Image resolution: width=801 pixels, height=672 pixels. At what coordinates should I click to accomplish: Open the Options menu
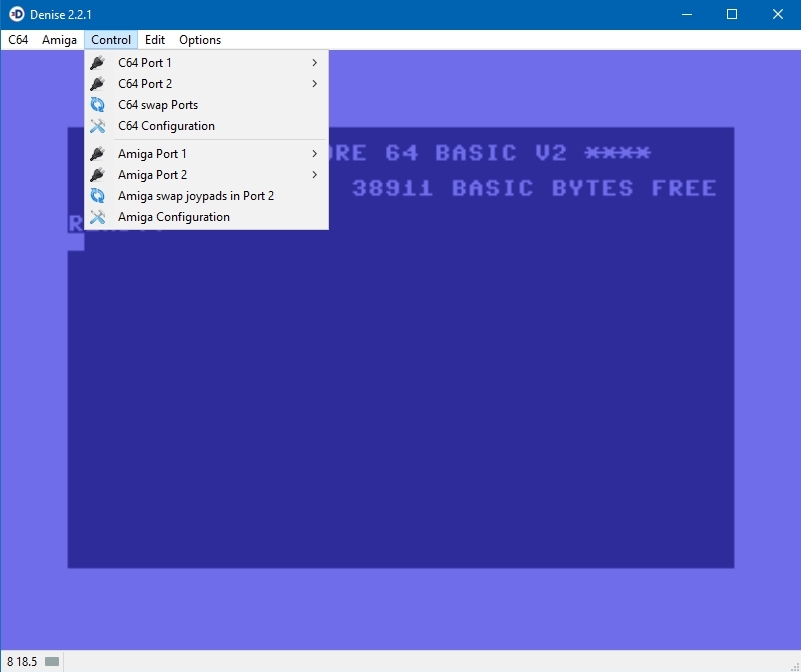click(200, 40)
